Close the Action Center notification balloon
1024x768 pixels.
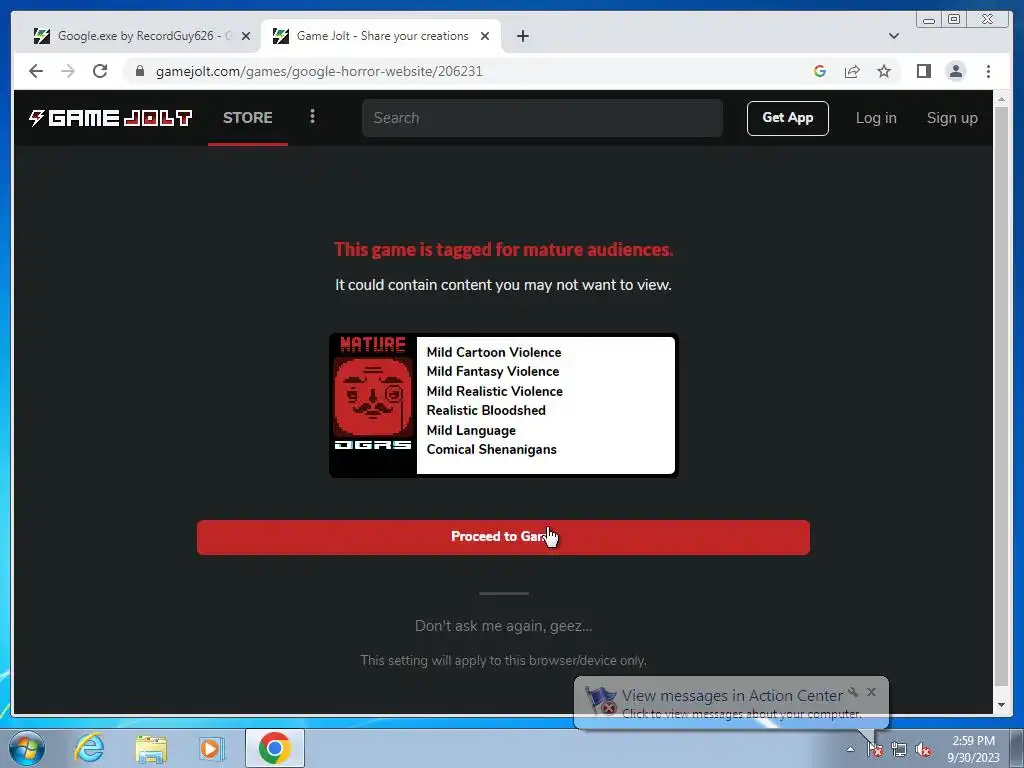click(872, 692)
